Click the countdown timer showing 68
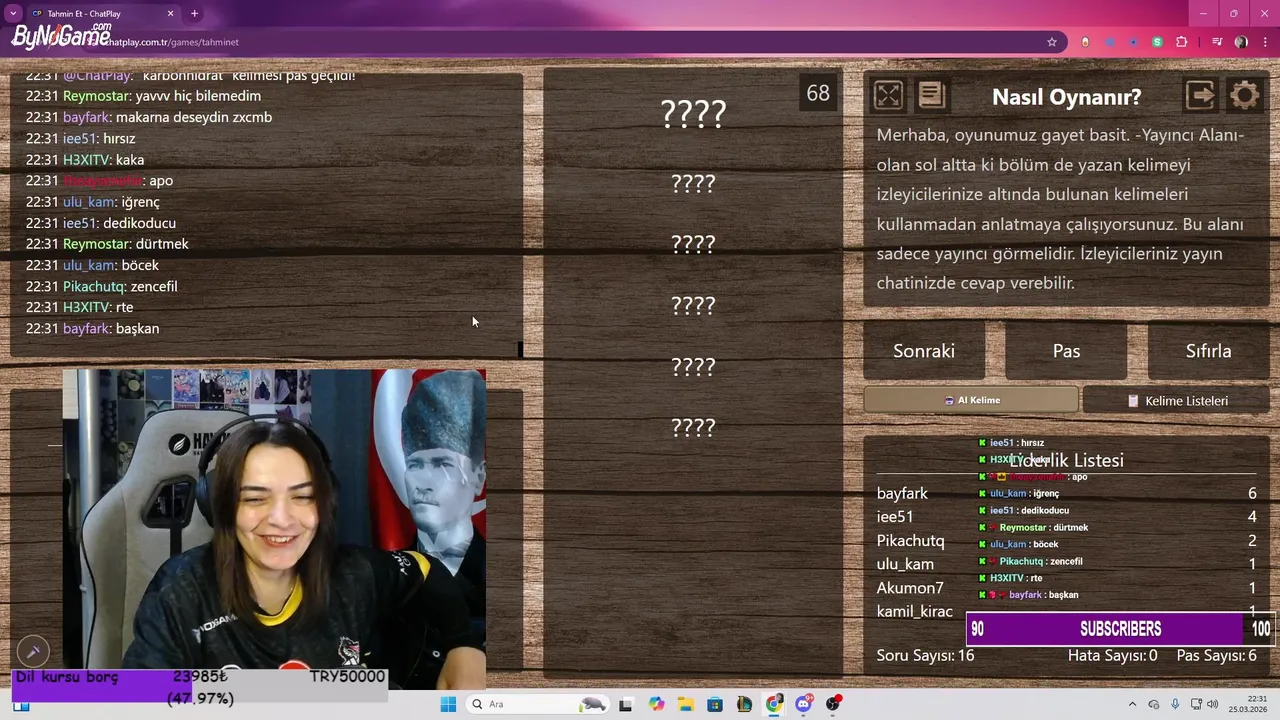The width and height of the screenshot is (1280, 720). click(818, 93)
